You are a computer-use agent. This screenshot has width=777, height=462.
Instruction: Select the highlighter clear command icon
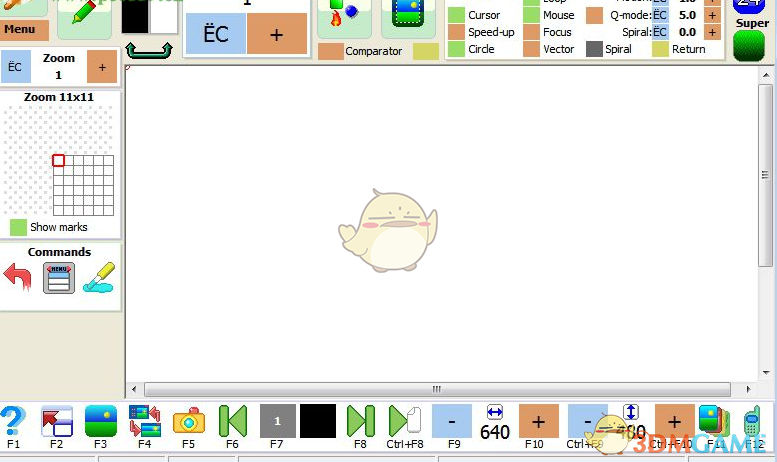pos(99,278)
